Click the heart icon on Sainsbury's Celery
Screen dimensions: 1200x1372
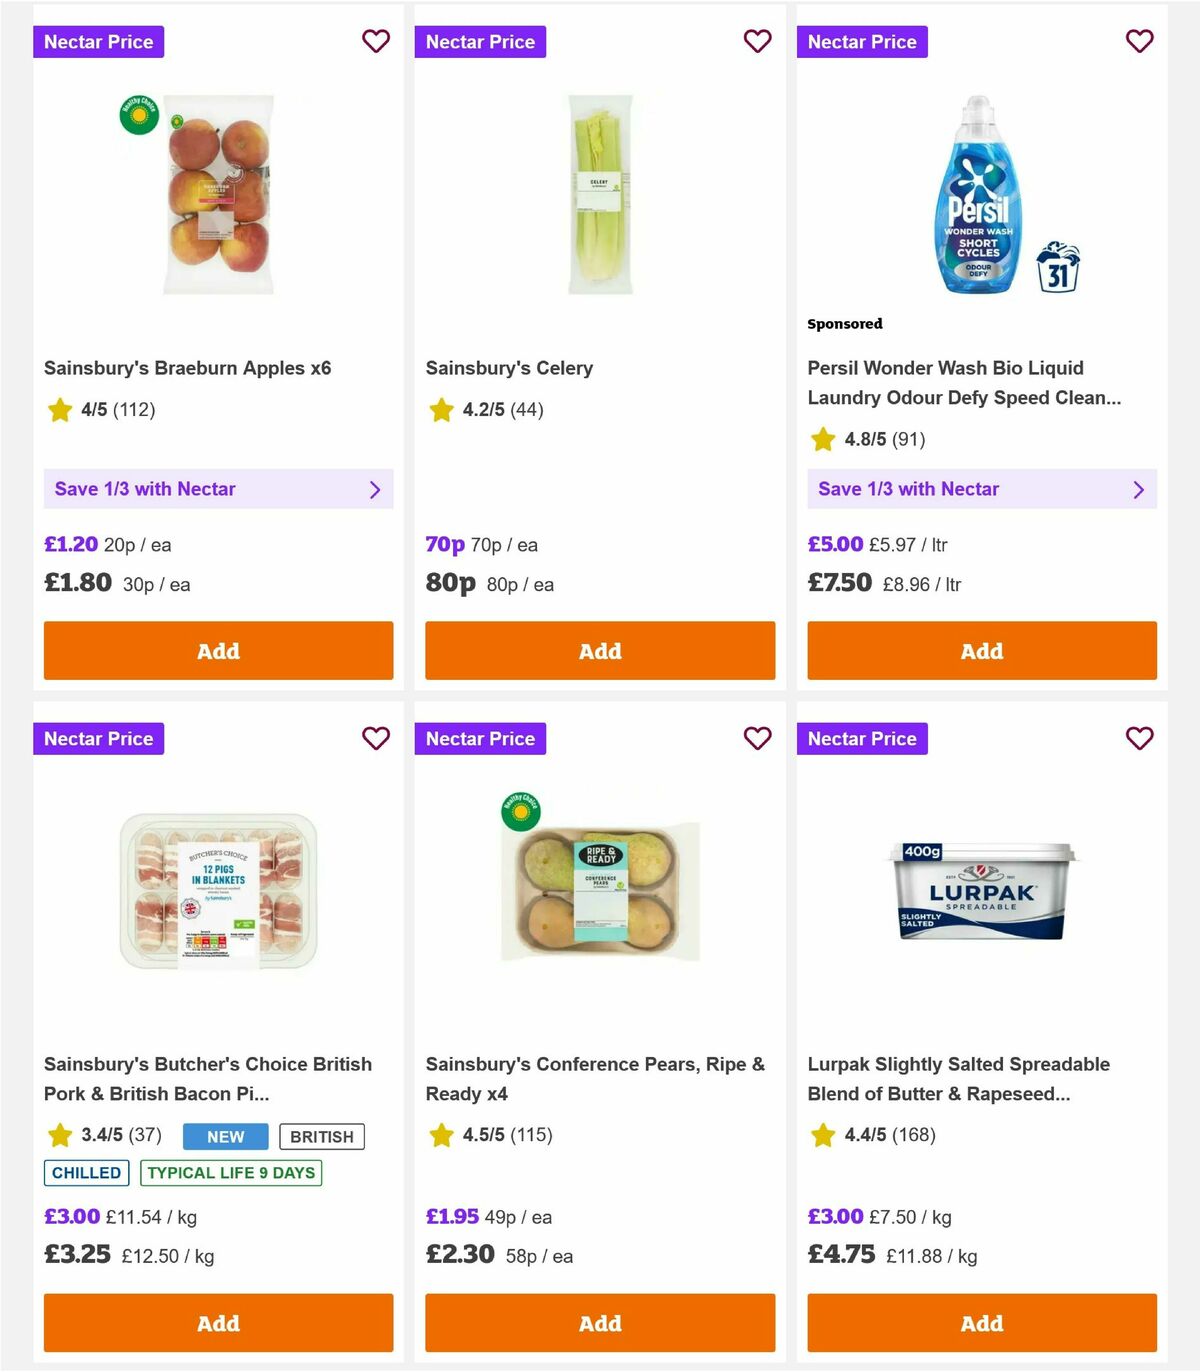coord(757,41)
